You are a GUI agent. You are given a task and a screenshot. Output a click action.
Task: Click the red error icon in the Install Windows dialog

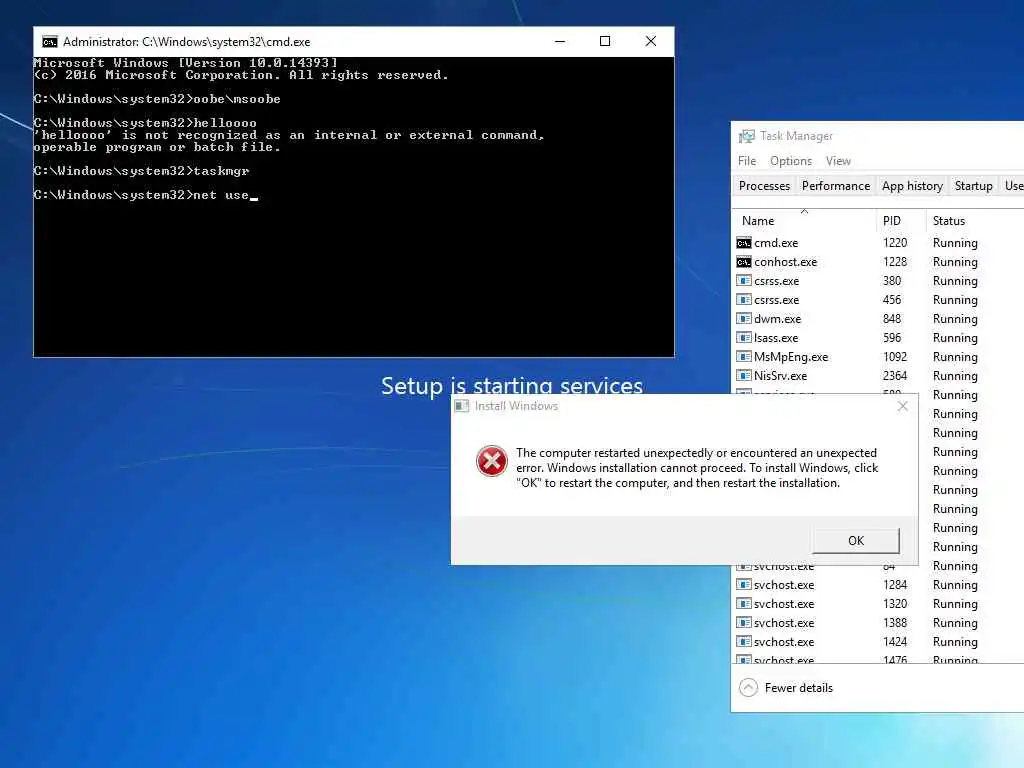pyautogui.click(x=492, y=462)
